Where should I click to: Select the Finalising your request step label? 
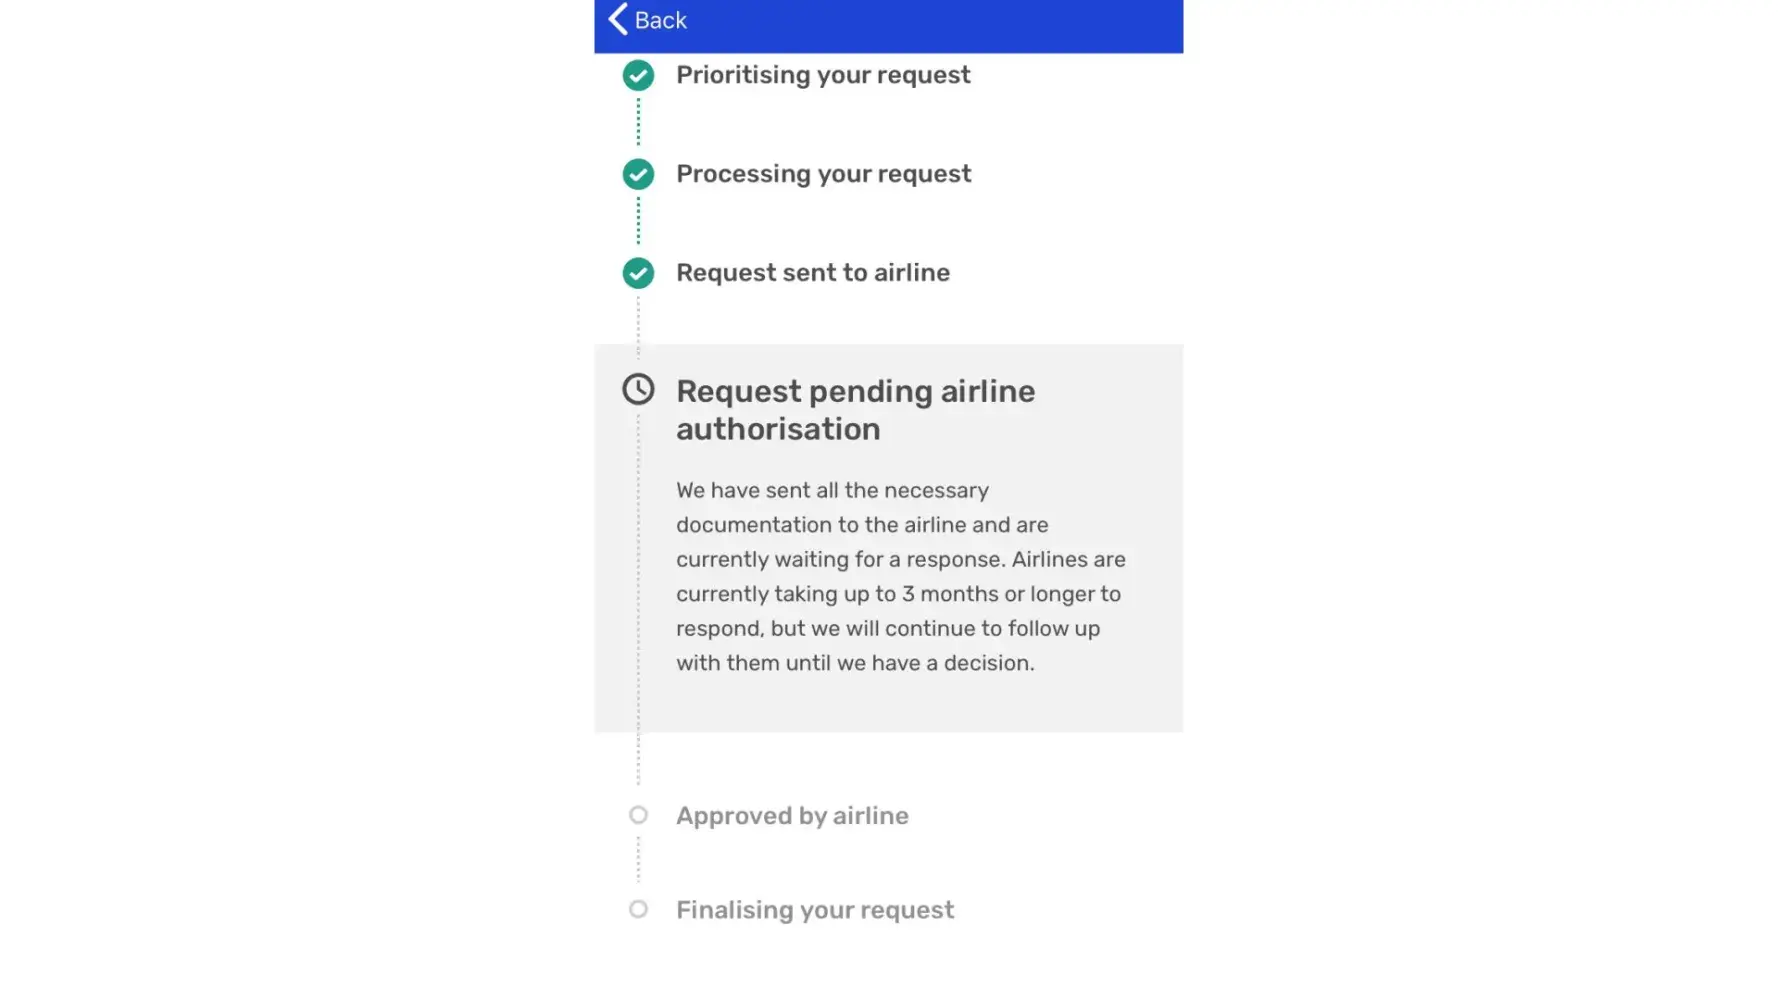click(814, 910)
